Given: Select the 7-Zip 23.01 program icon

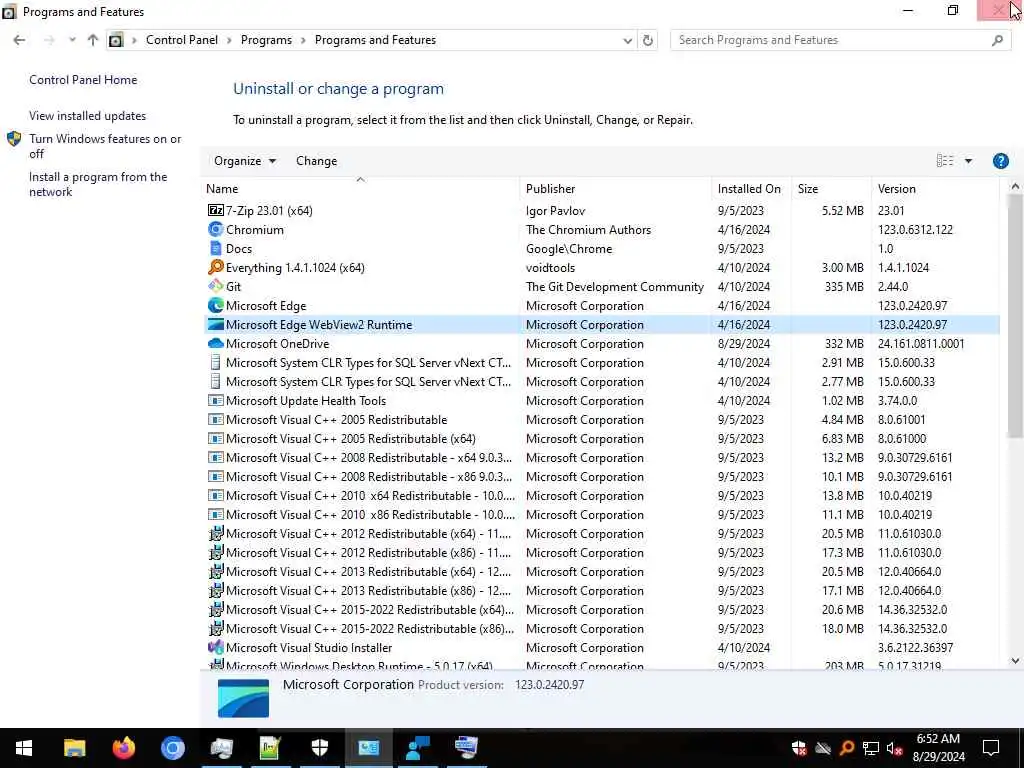Looking at the screenshot, I should click(216, 210).
